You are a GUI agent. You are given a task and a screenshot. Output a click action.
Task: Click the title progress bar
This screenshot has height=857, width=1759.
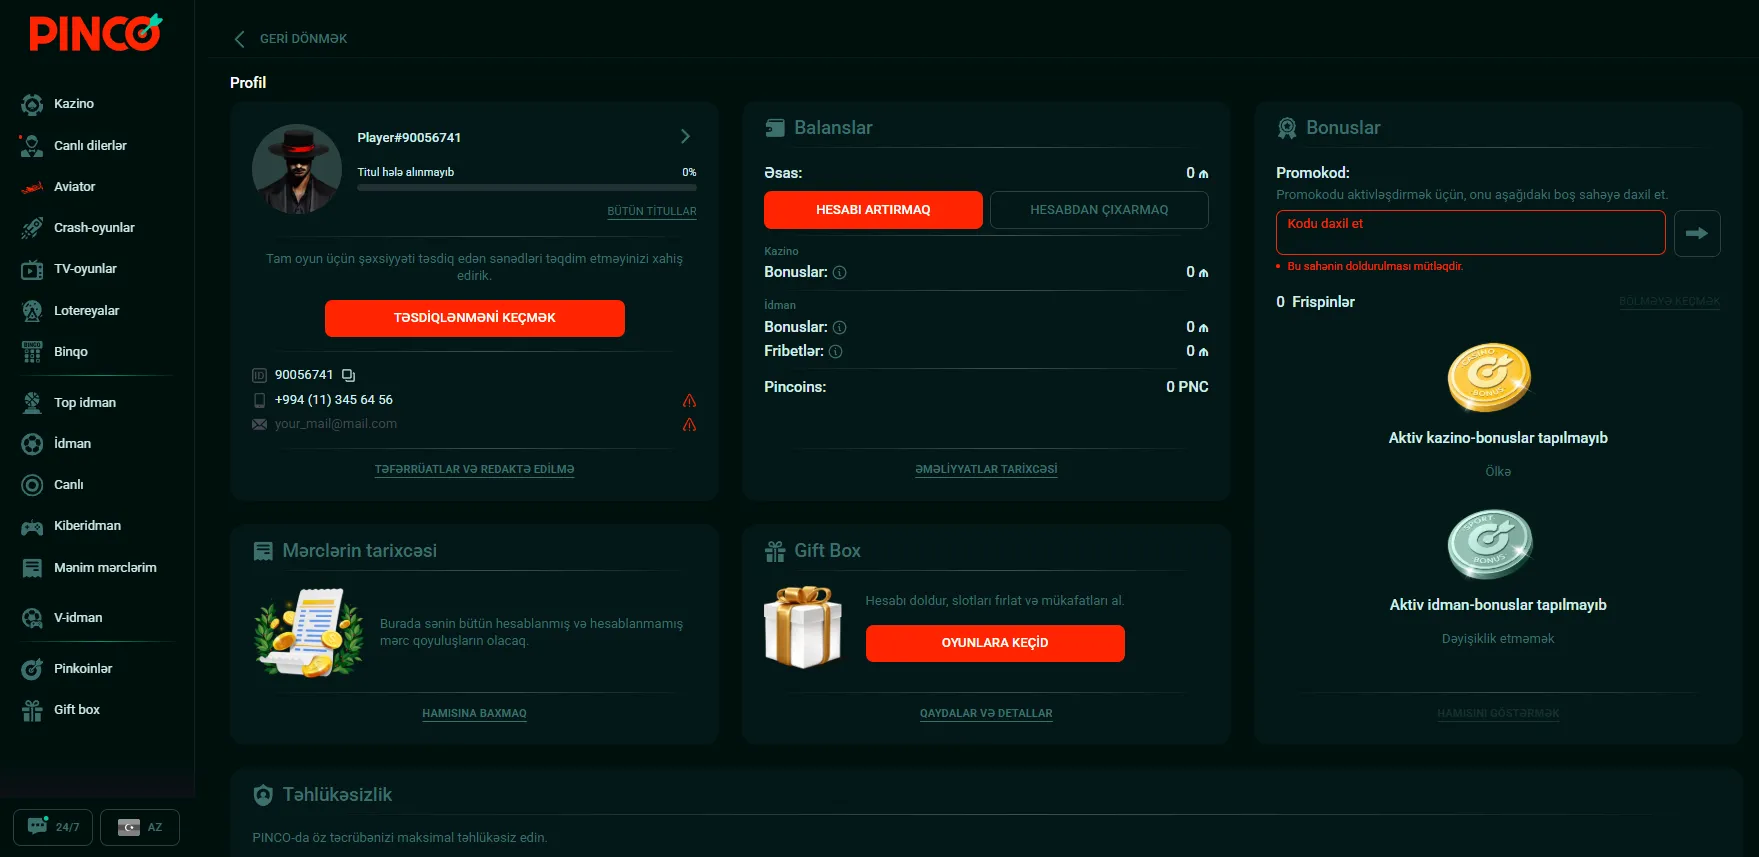tap(526, 187)
